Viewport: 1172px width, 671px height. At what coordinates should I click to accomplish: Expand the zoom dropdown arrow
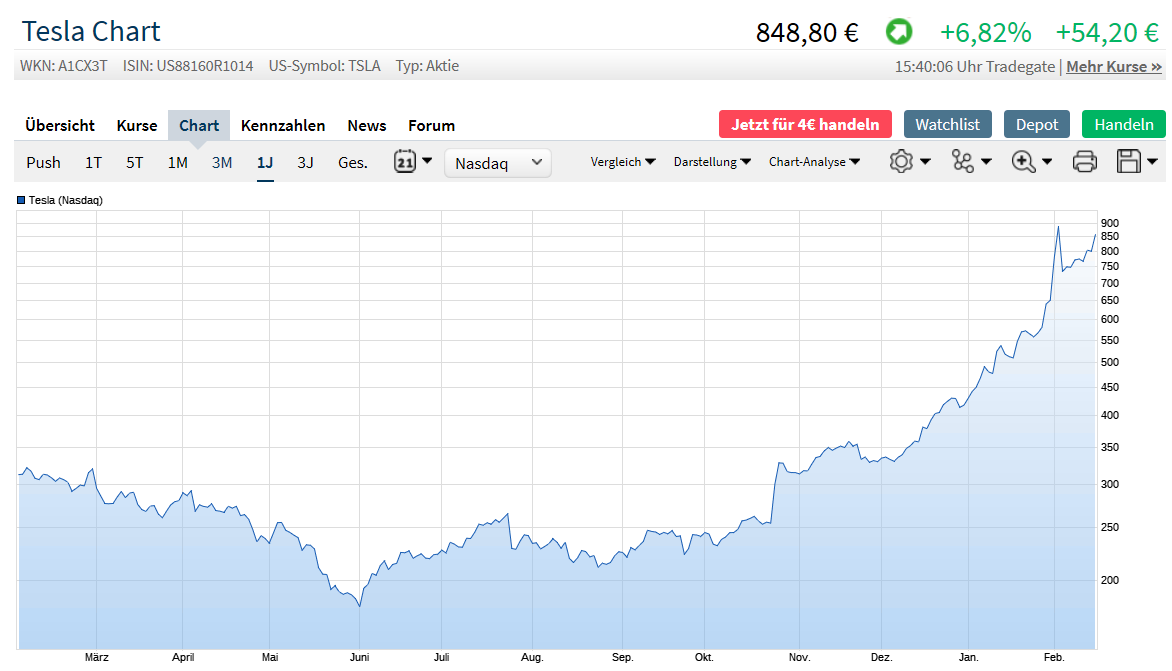(1047, 161)
